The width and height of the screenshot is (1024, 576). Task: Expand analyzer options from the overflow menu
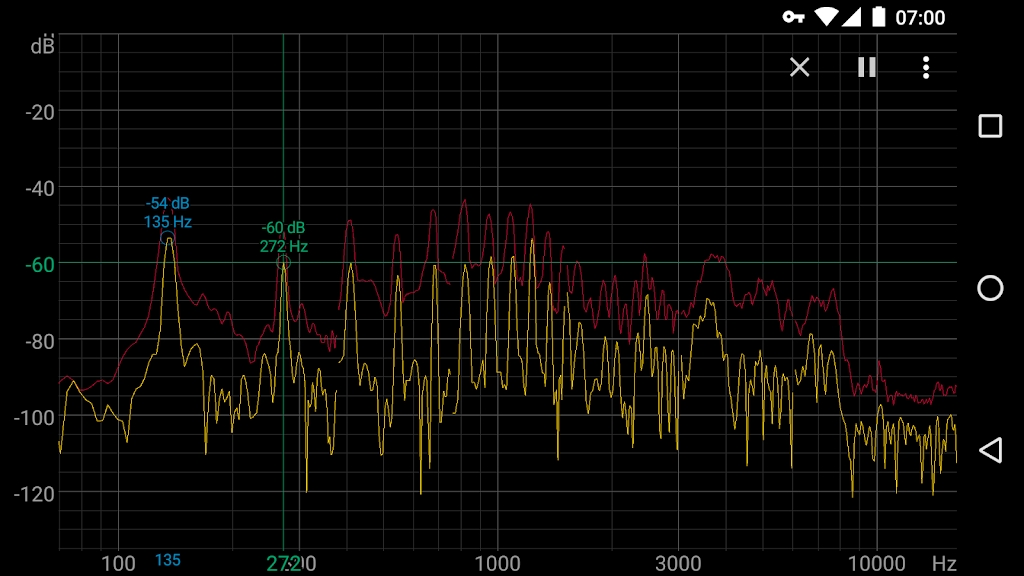pyautogui.click(x=926, y=67)
